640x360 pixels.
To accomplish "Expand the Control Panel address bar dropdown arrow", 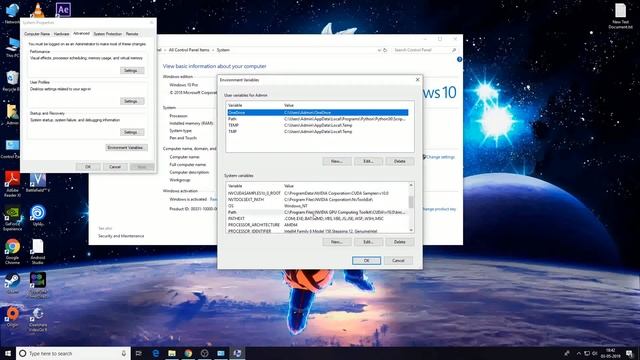I will pyautogui.click(x=379, y=50).
